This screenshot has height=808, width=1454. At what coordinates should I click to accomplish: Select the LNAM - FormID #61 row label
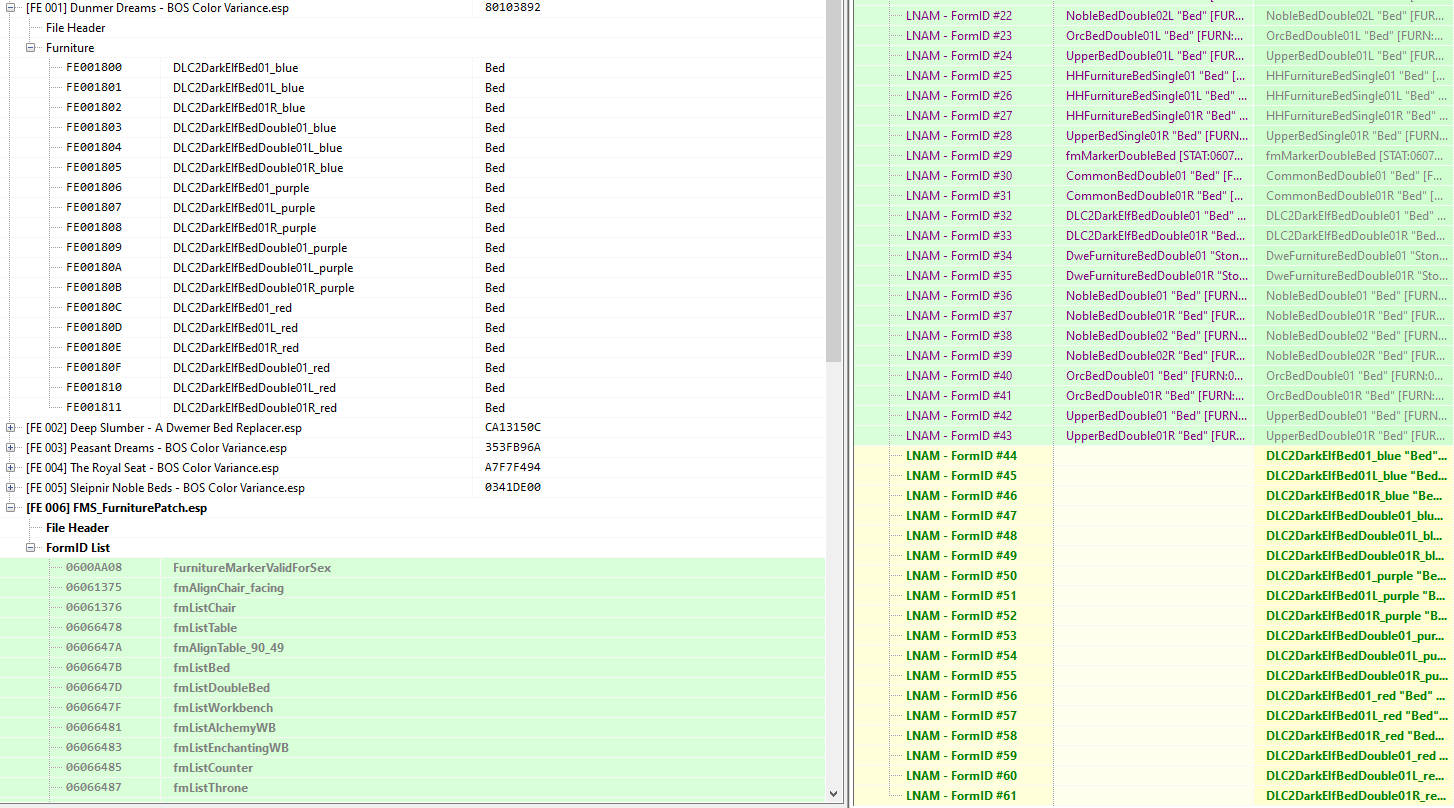pos(961,796)
